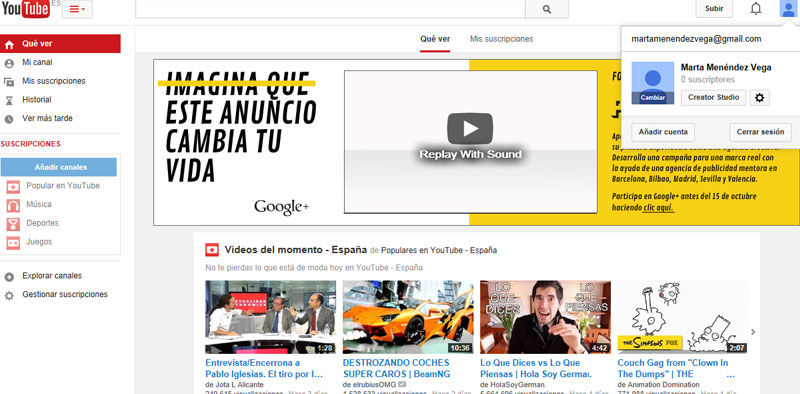Click into the search input field
This screenshot has height=394, width=800.
(x=330, y=9)
